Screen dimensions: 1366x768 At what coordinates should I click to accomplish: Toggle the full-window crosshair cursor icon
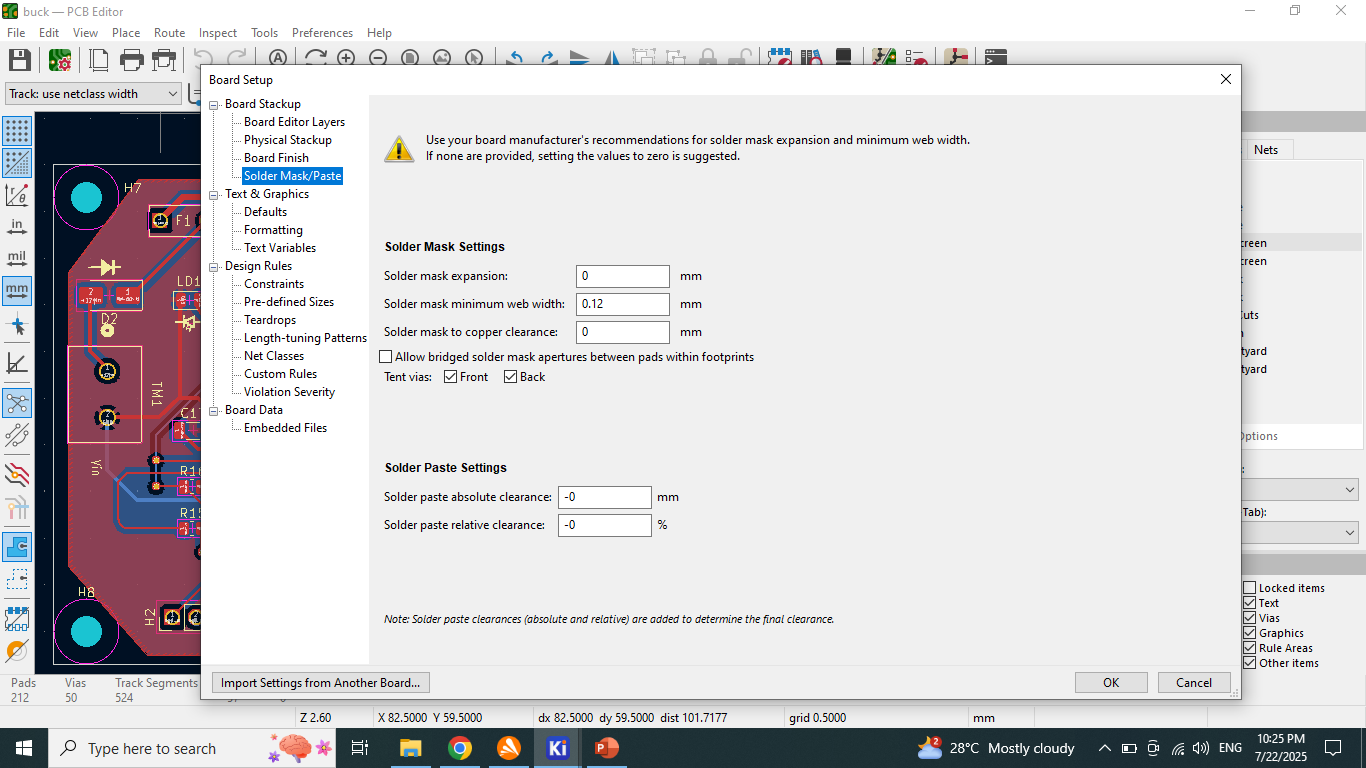pyautogui.click(x=17, y=325)
